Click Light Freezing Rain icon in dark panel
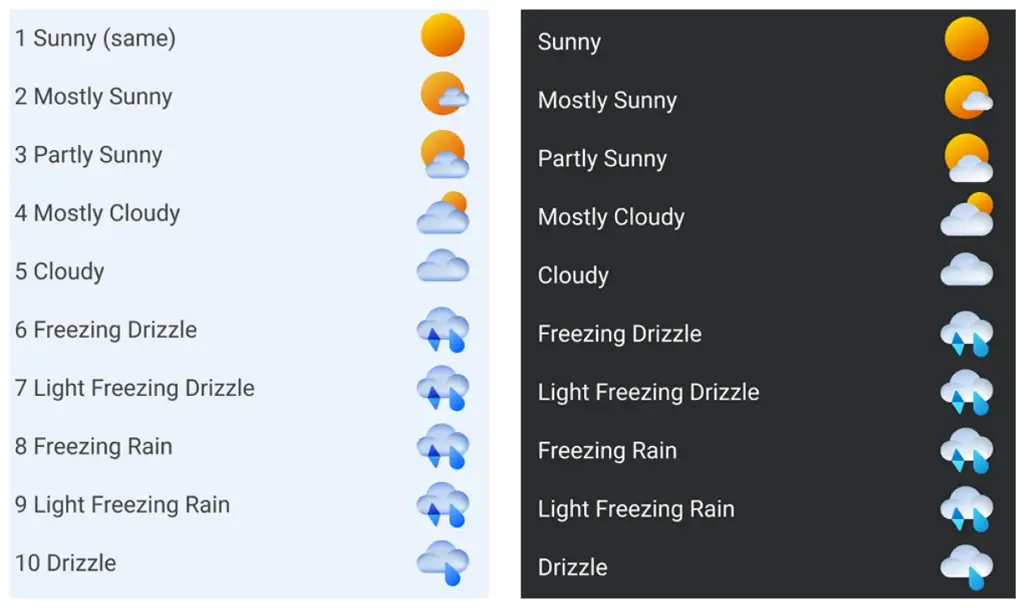Screen dimensions: 1024x608 click(966, 509)
